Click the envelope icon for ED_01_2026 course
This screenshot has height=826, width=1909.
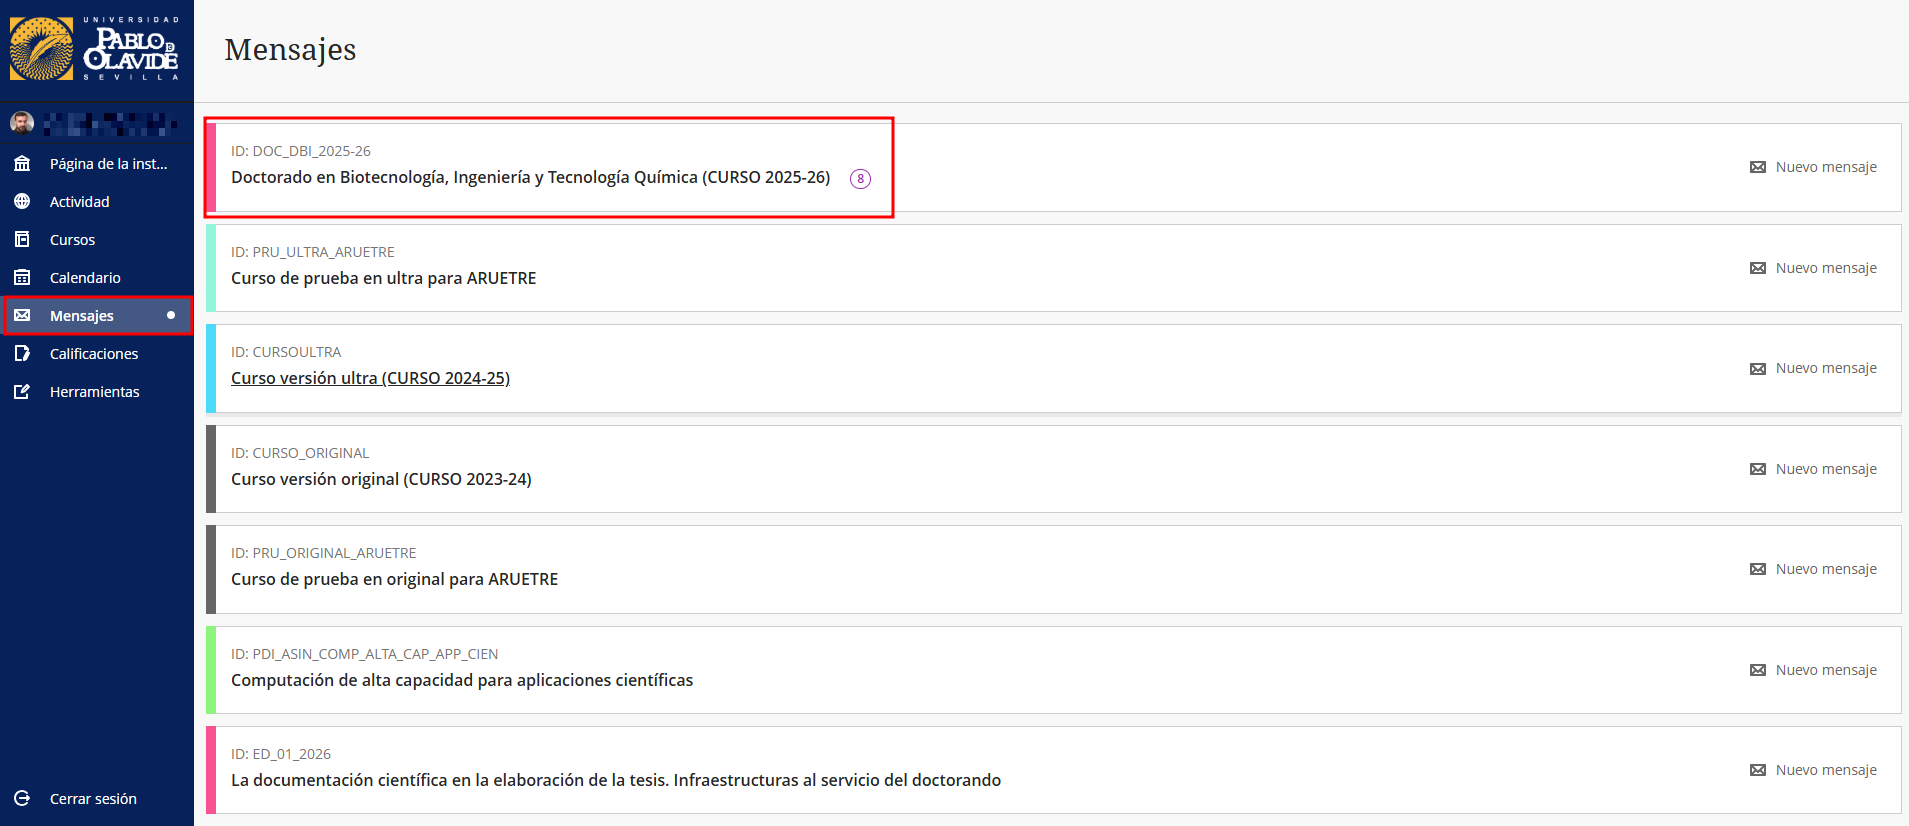[x=1757, y=770]
